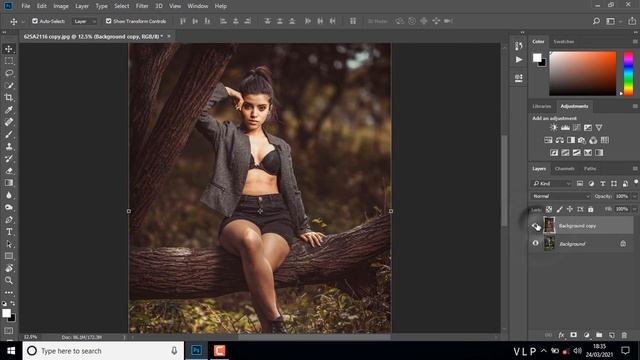Open the Filter menu
Screen dimensions: 640x360
(x=142, y=6)
